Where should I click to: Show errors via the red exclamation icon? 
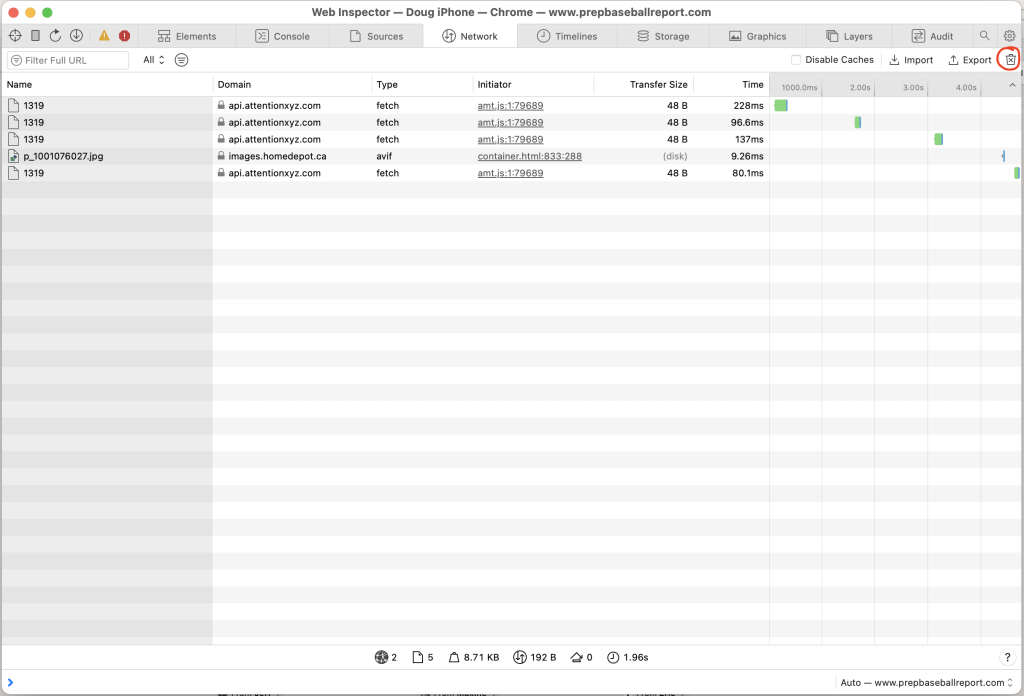click(124, 36)
